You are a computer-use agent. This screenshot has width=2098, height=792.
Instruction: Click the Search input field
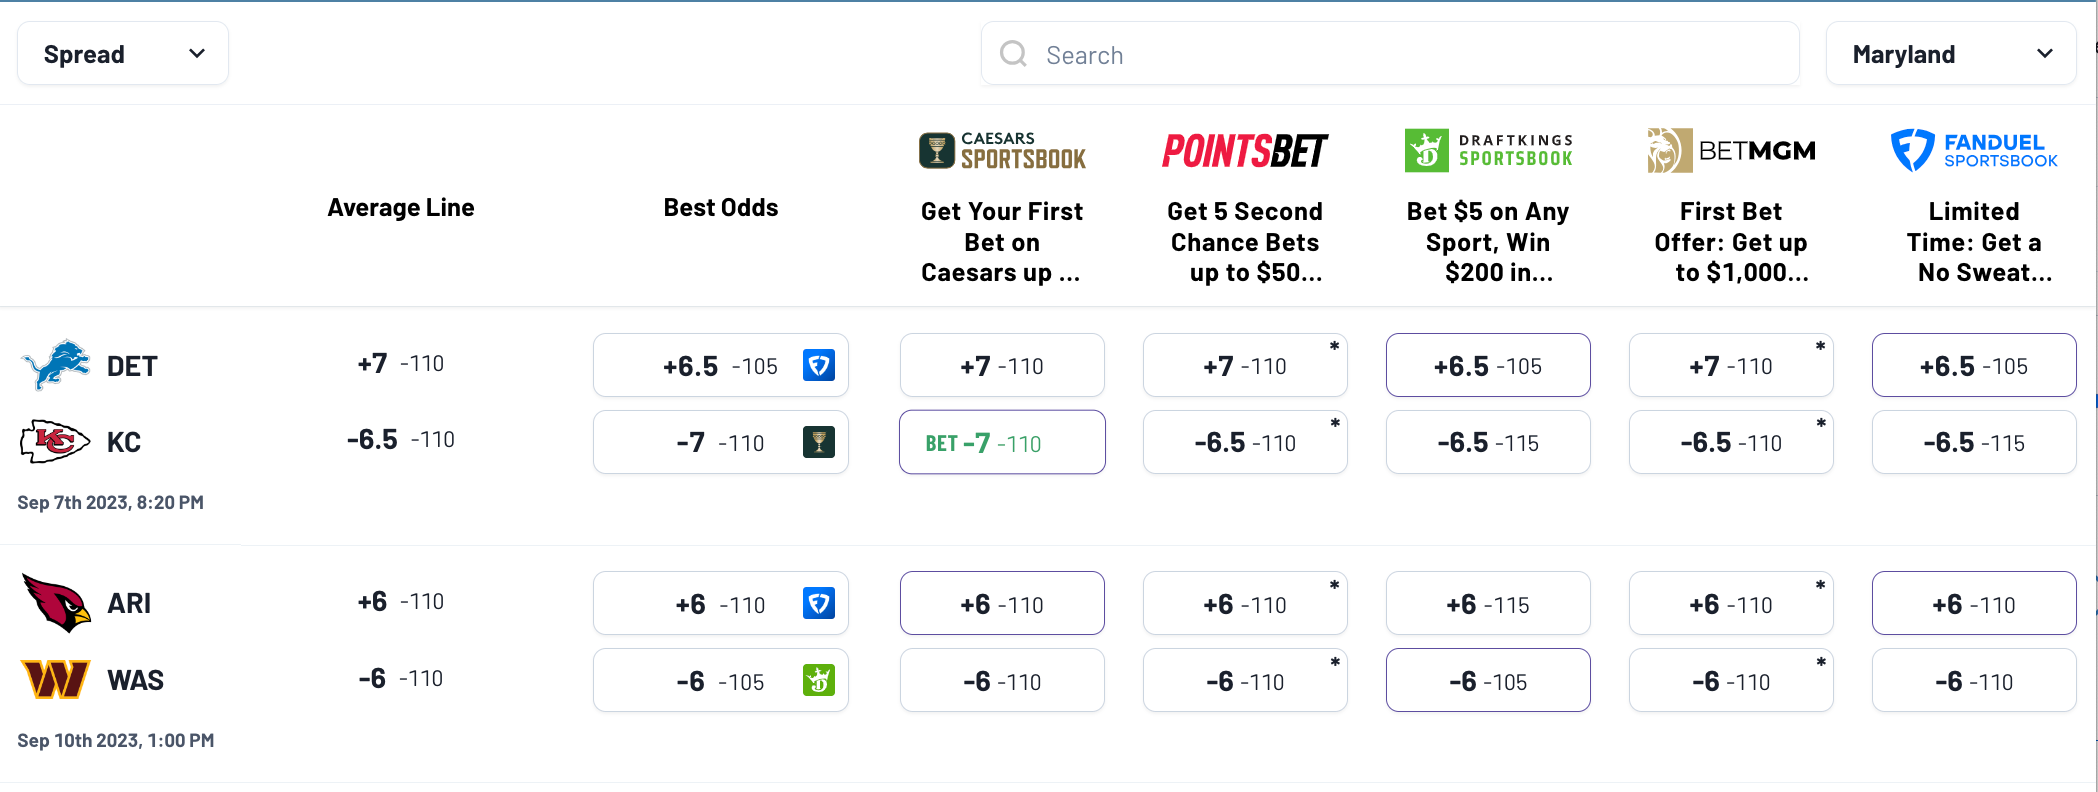1390,54
